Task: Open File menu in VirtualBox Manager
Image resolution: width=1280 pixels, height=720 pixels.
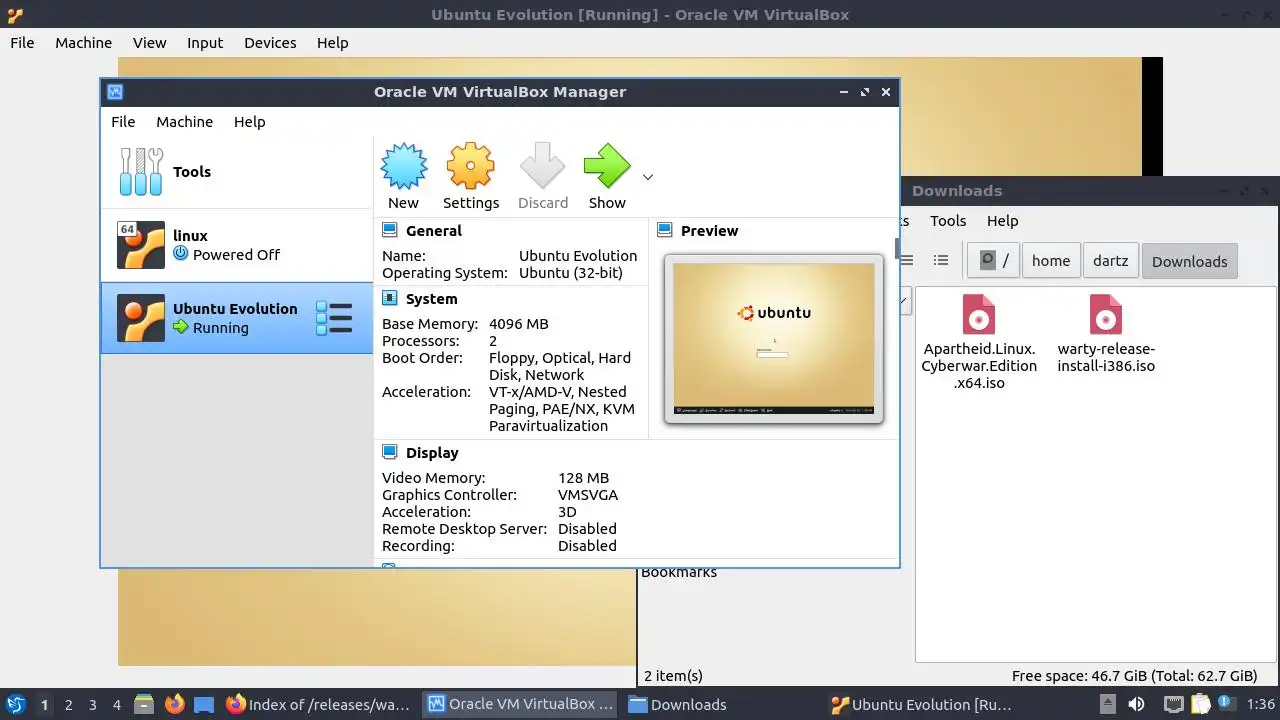Action: point(123,122)
